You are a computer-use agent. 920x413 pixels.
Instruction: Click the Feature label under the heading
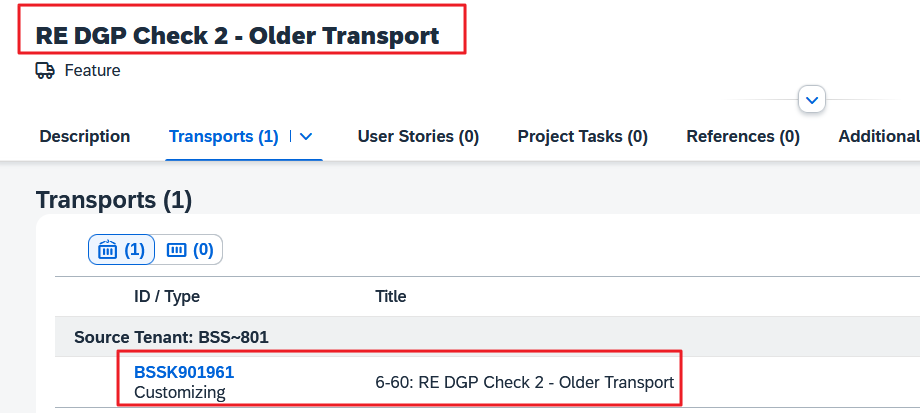92,70
